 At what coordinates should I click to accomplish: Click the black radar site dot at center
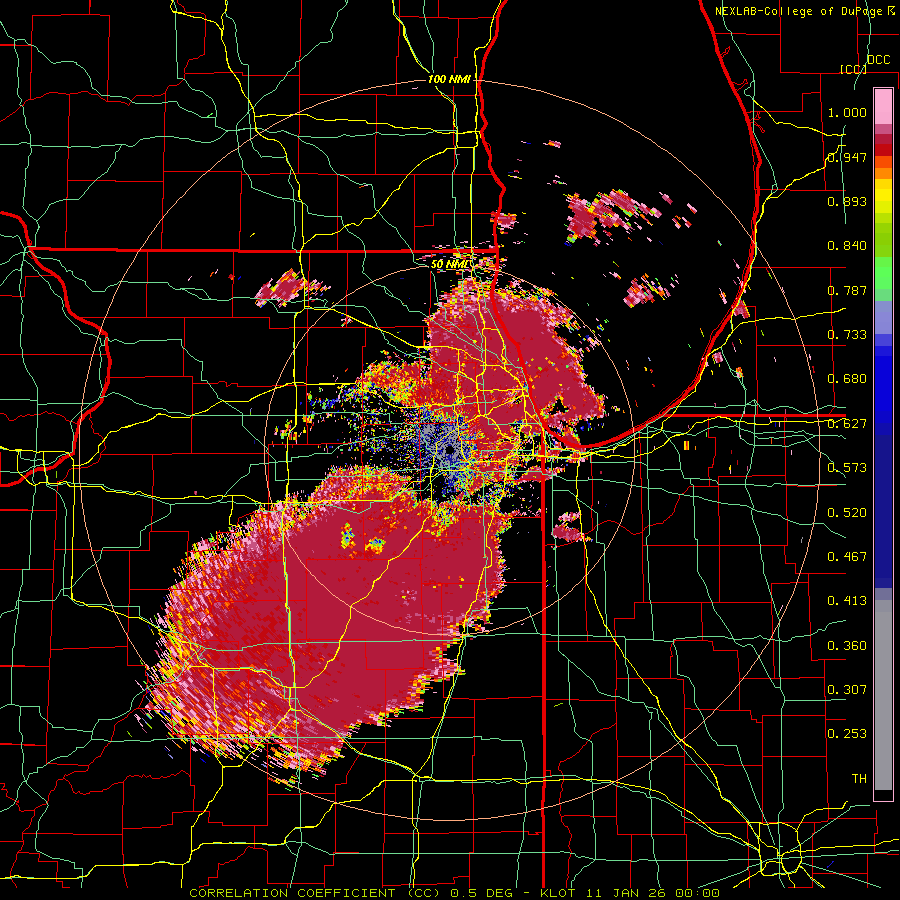coord(449,450)
